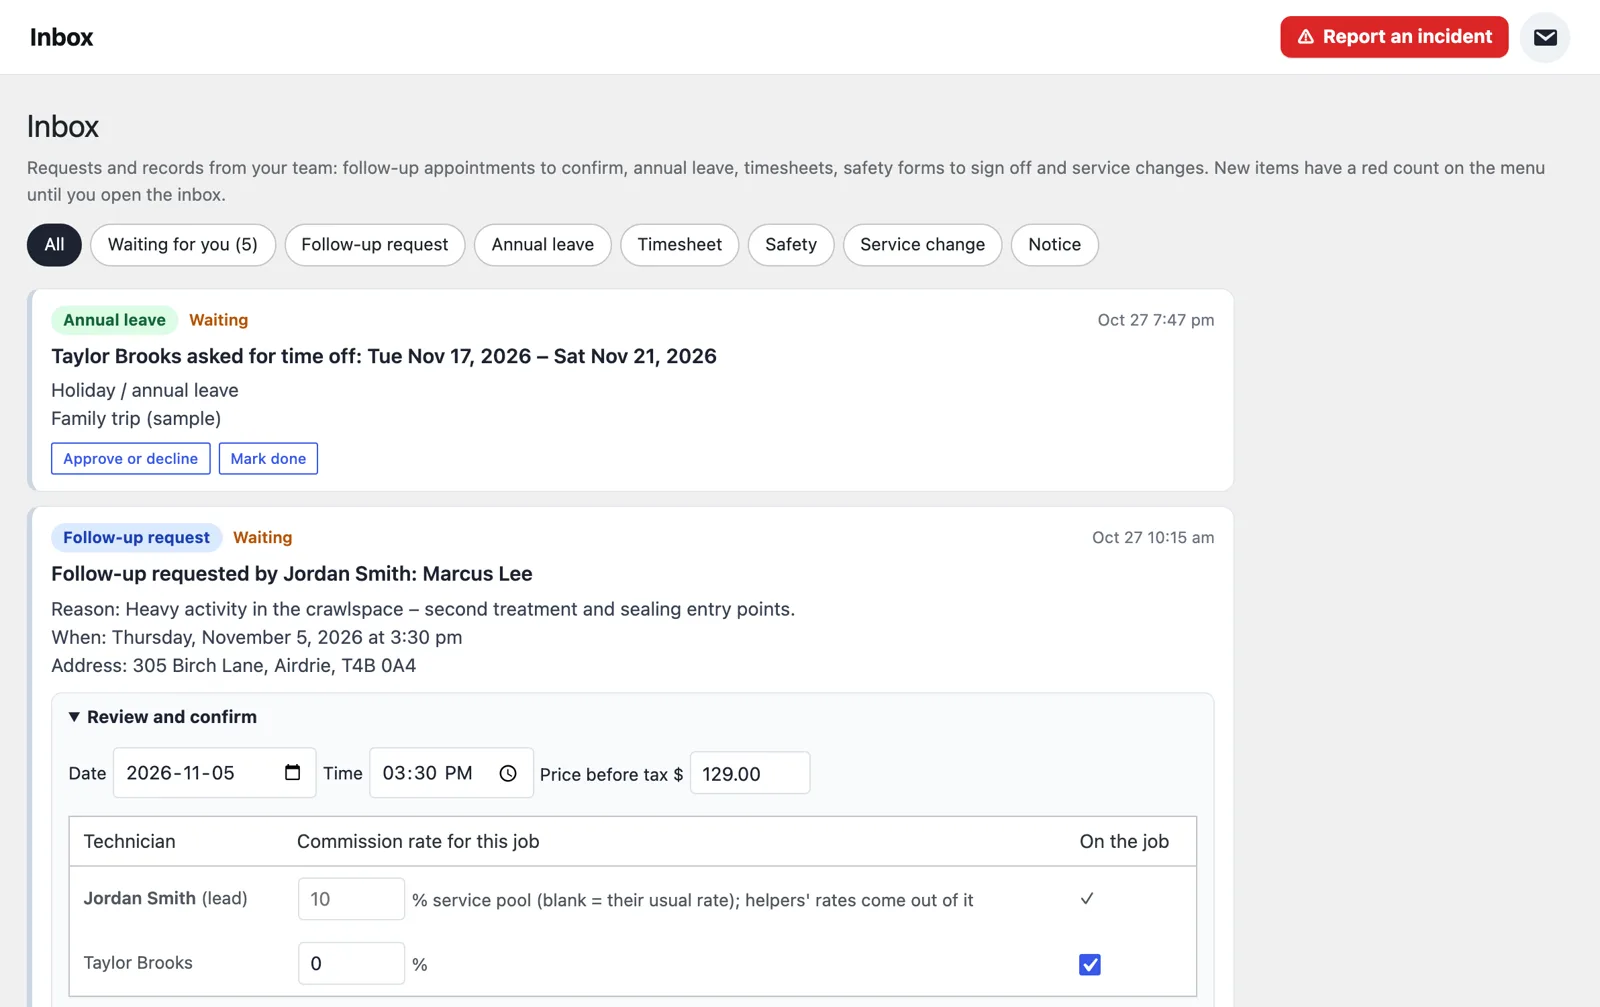Viewport: 1600px width, 1007px height.
Task: Click 'Taylor Brooks asked for time off' heading
Action: (x=384, y=356)
